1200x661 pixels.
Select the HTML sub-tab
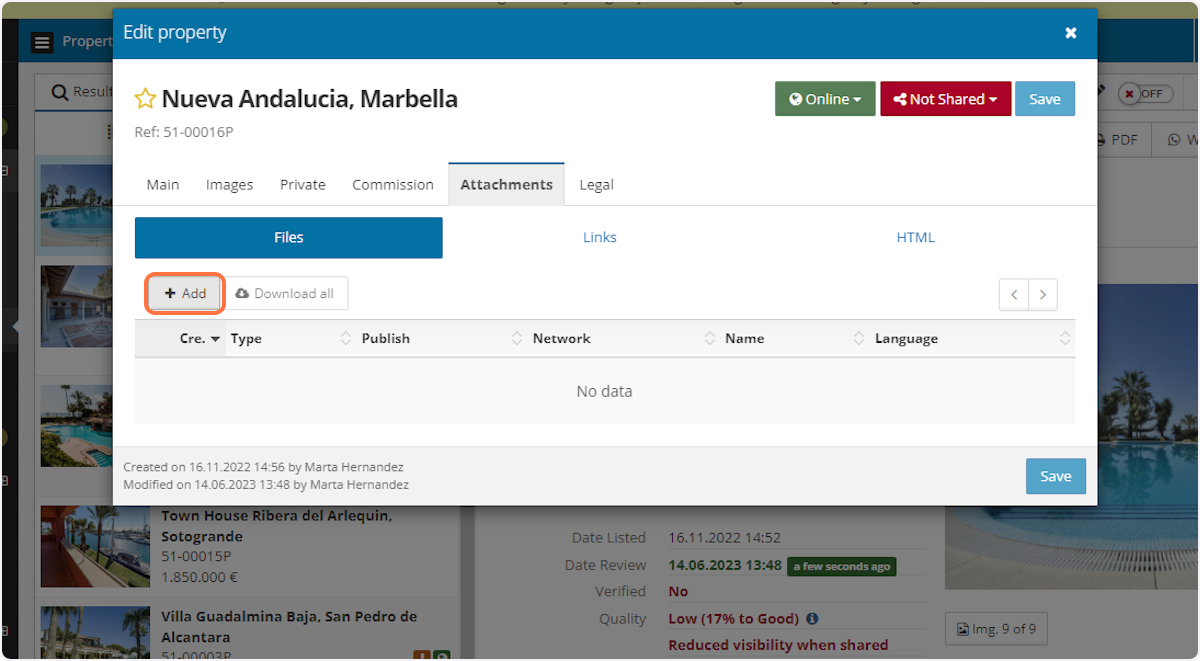point(915,238)
